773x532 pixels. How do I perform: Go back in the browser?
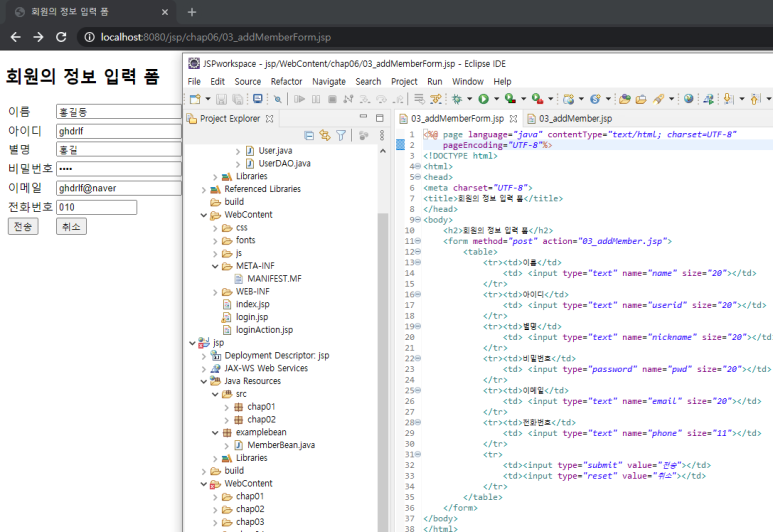coord(15,37)
